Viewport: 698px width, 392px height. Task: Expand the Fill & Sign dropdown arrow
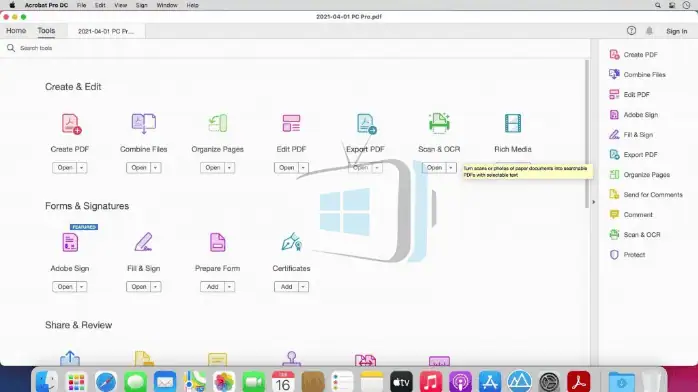point(155,287)
